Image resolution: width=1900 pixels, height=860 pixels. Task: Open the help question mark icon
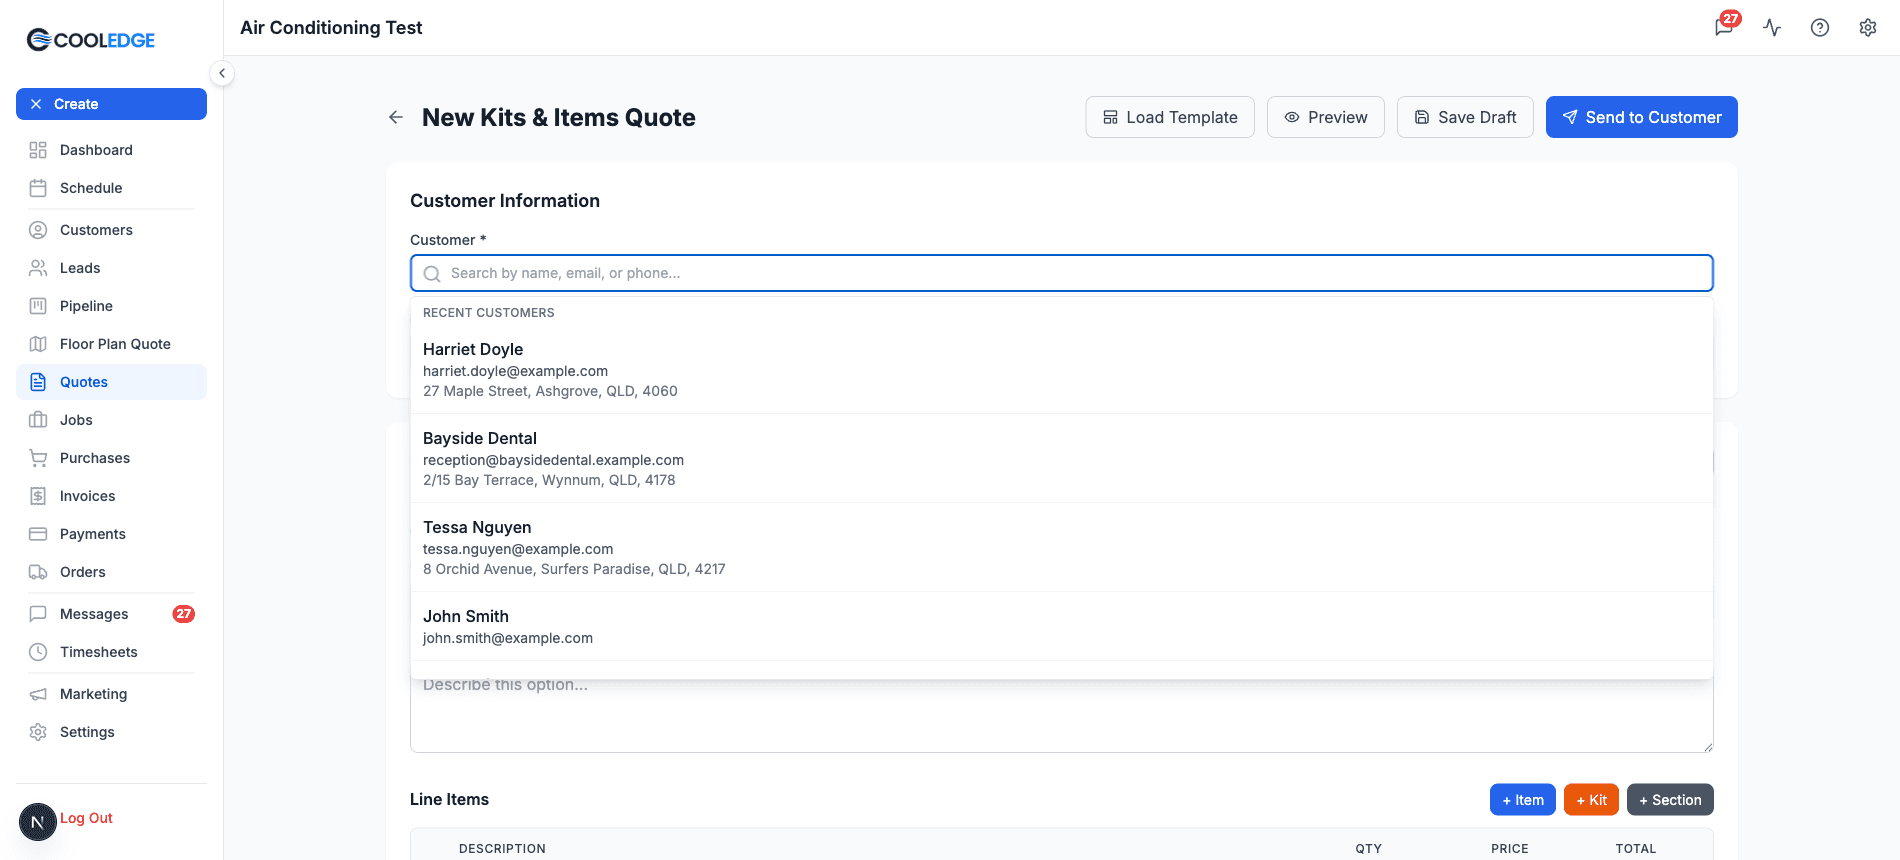tap(1820, 28)
